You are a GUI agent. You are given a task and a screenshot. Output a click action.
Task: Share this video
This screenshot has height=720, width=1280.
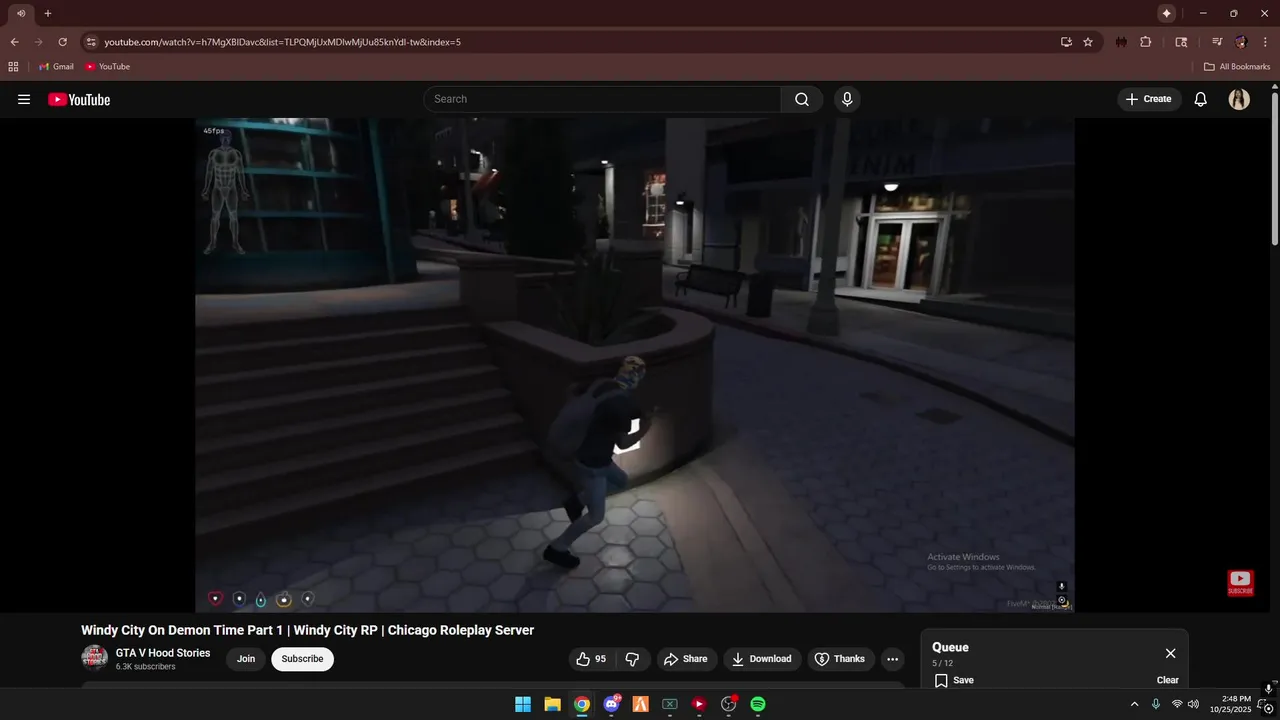pyautogui.click(x=685, y=659)
